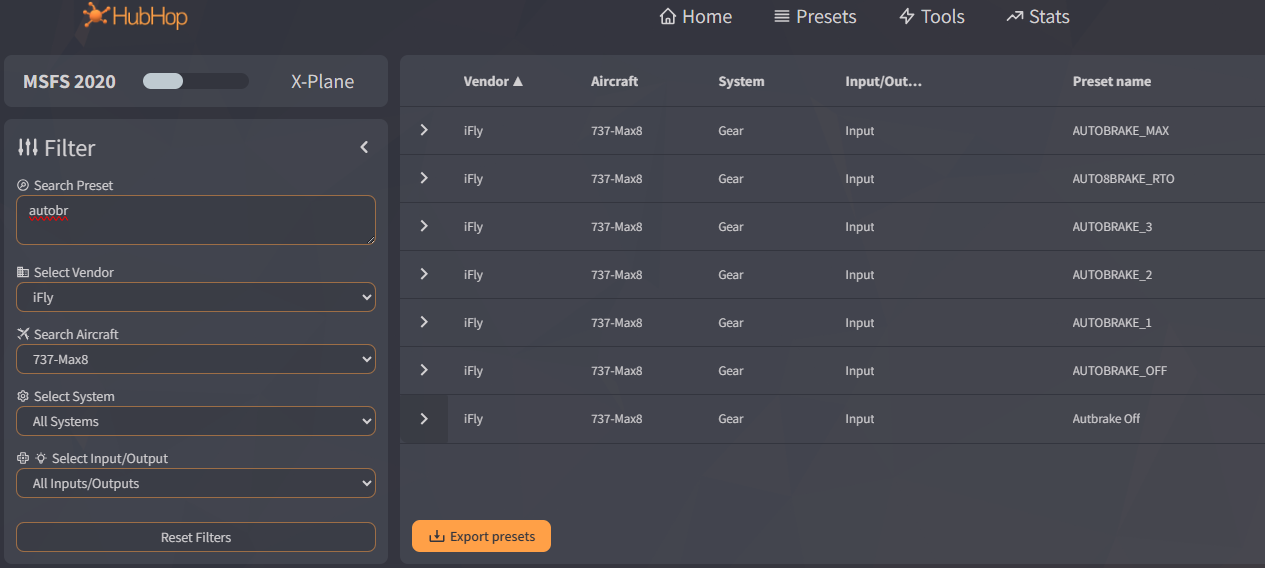Open the Select Vendor dropdown showing iFly
This screenshot has width=1265, height=568.
pos(196,297)
